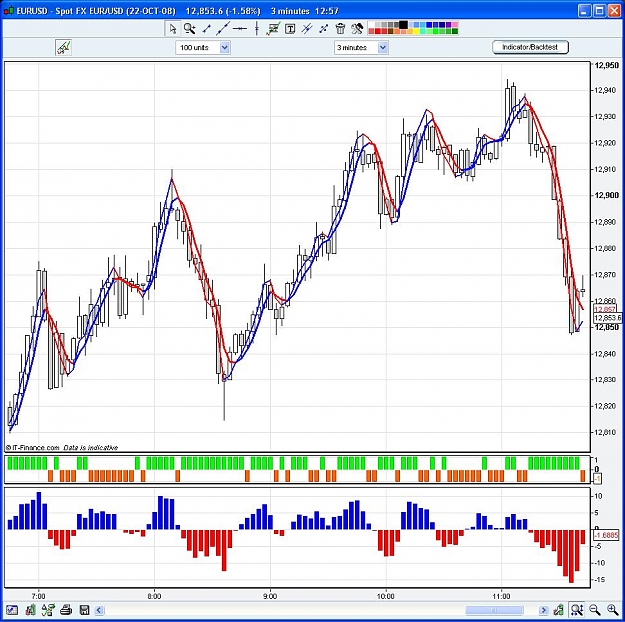The image size is (625, 622).
Task: Click the 12,900 price axis label
Action: 605,195
